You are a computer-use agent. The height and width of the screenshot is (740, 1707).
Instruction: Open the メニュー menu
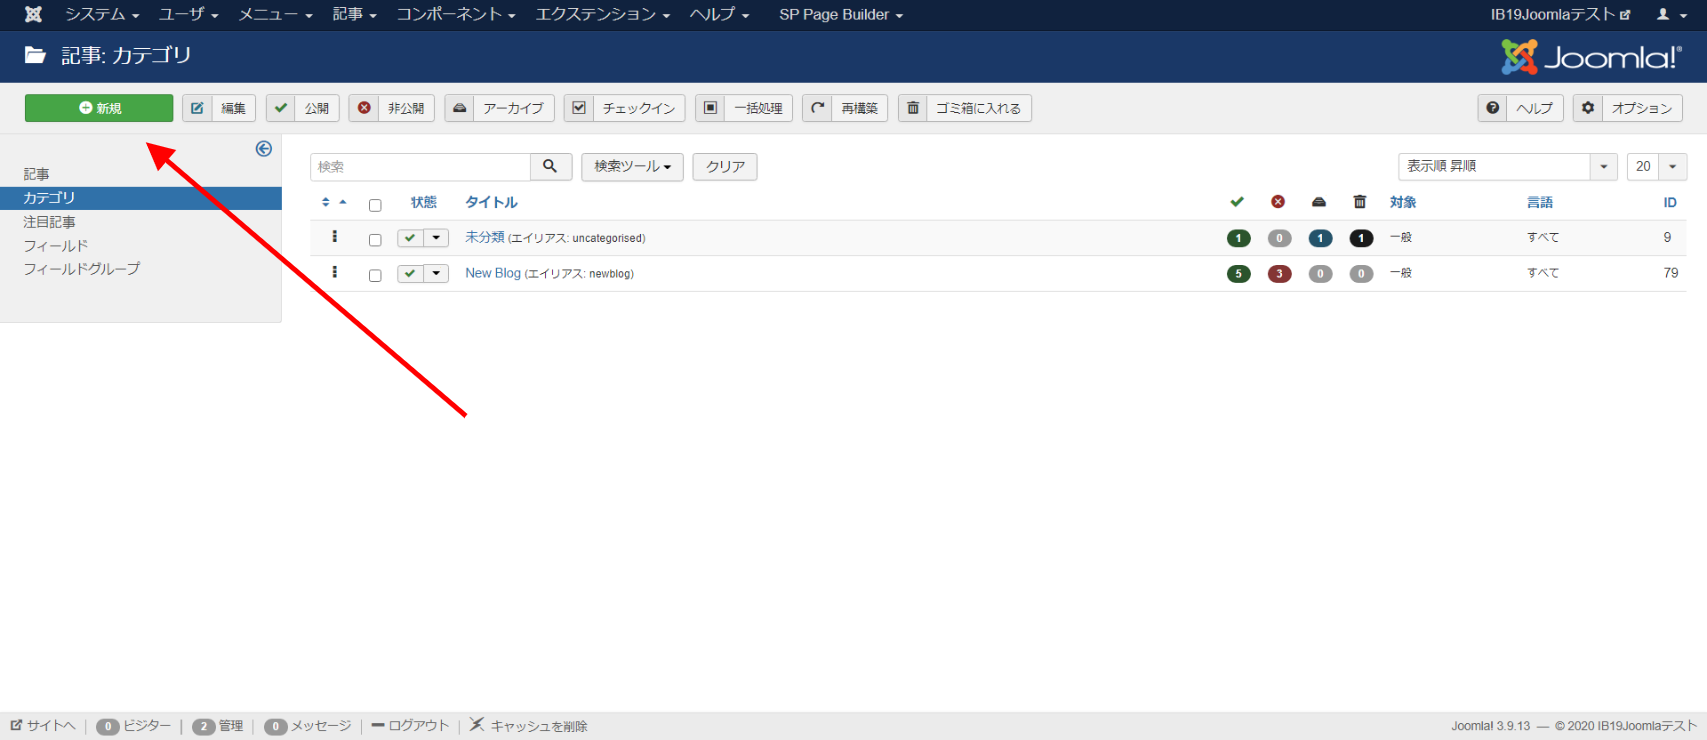275,14
